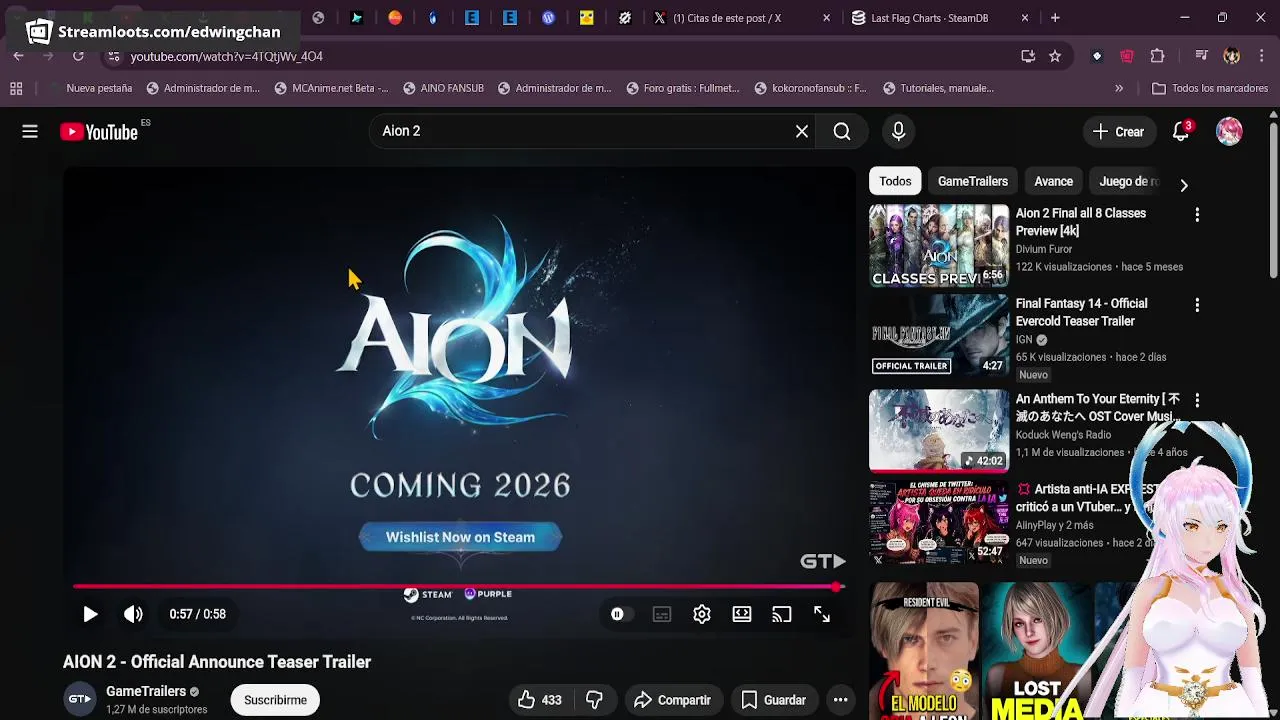Enter full screen mode
This screenshot has height=720, width=1280.
pyautogui.click(x=822, y=614)
